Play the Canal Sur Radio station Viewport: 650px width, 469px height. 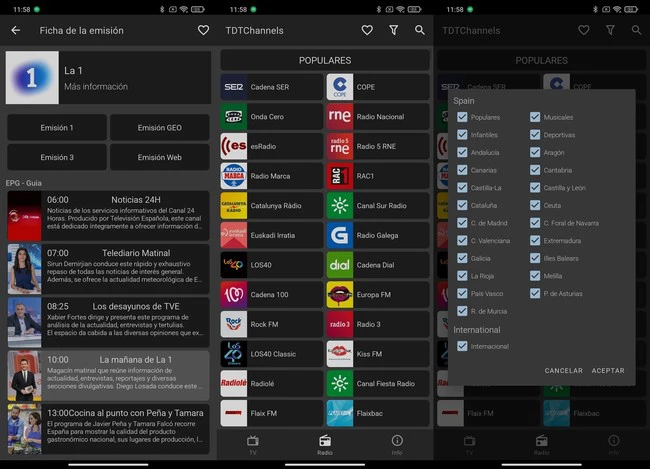[378, 206]
